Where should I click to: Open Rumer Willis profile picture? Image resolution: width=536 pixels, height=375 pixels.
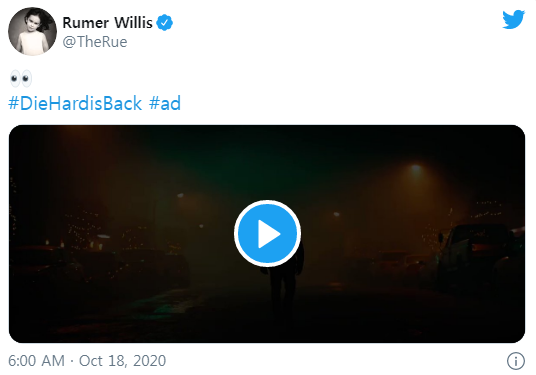tap(32, 31)
